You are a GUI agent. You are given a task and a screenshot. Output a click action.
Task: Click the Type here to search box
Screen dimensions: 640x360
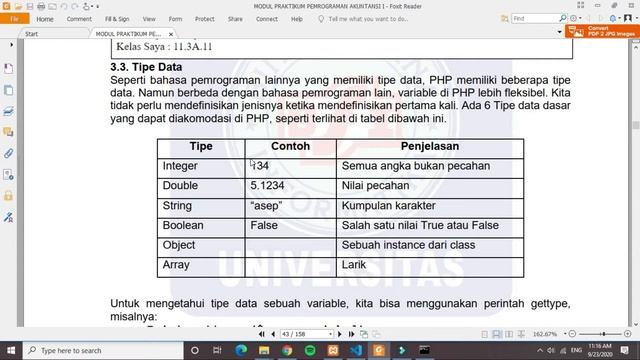103,350
